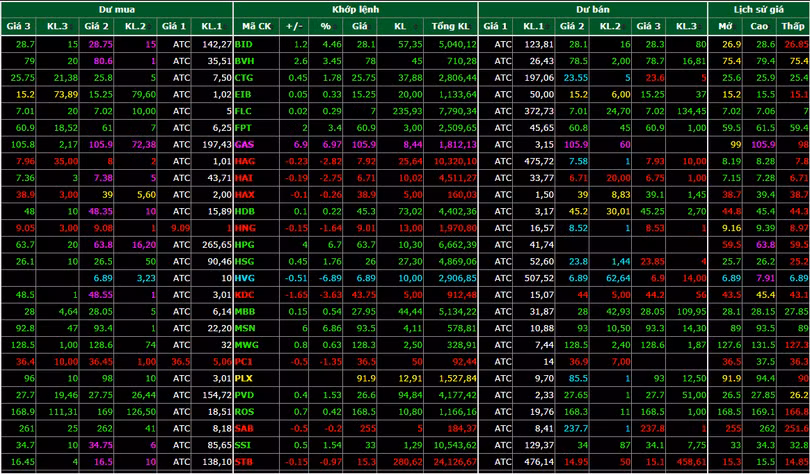Click HAI price change -0.19
The height and width of the screenshot is (474, 810).
(x=297, y=178)
